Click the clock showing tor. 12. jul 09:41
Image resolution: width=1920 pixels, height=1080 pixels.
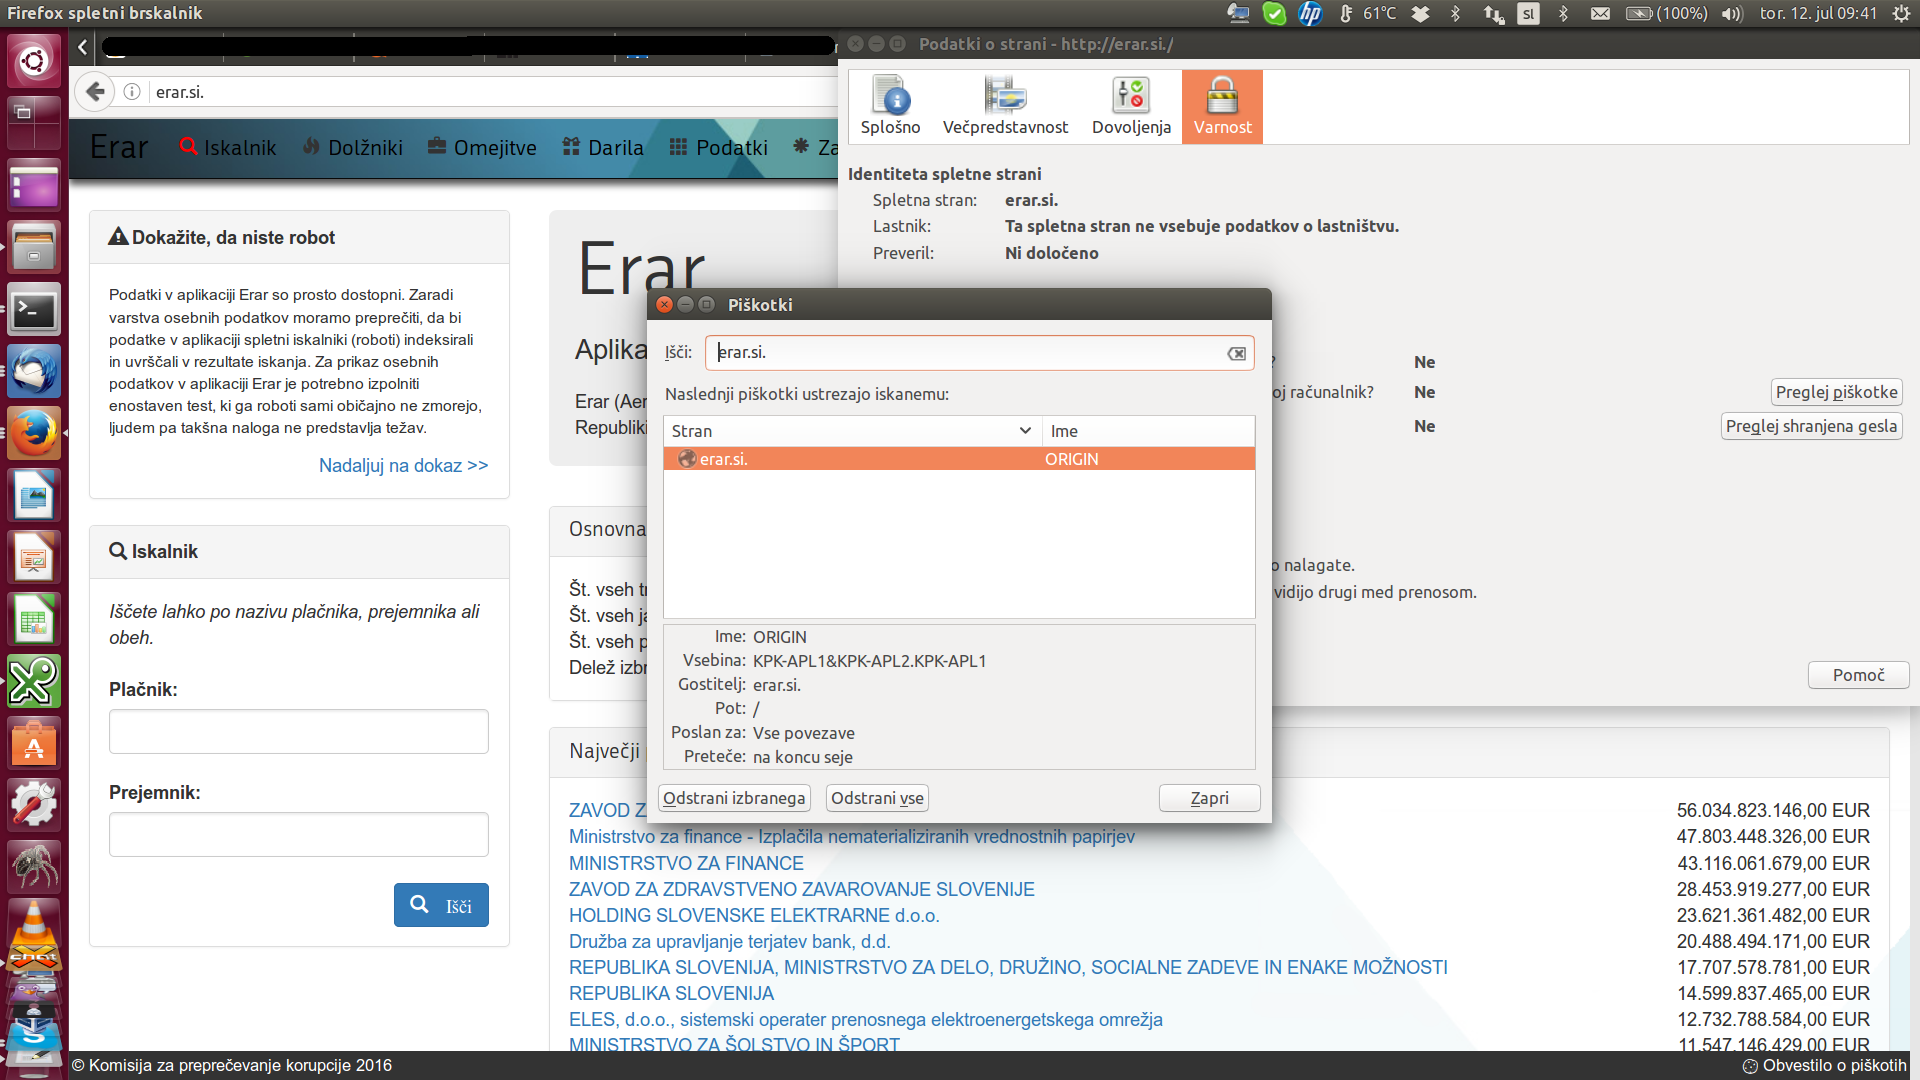tap(1818, 14)
